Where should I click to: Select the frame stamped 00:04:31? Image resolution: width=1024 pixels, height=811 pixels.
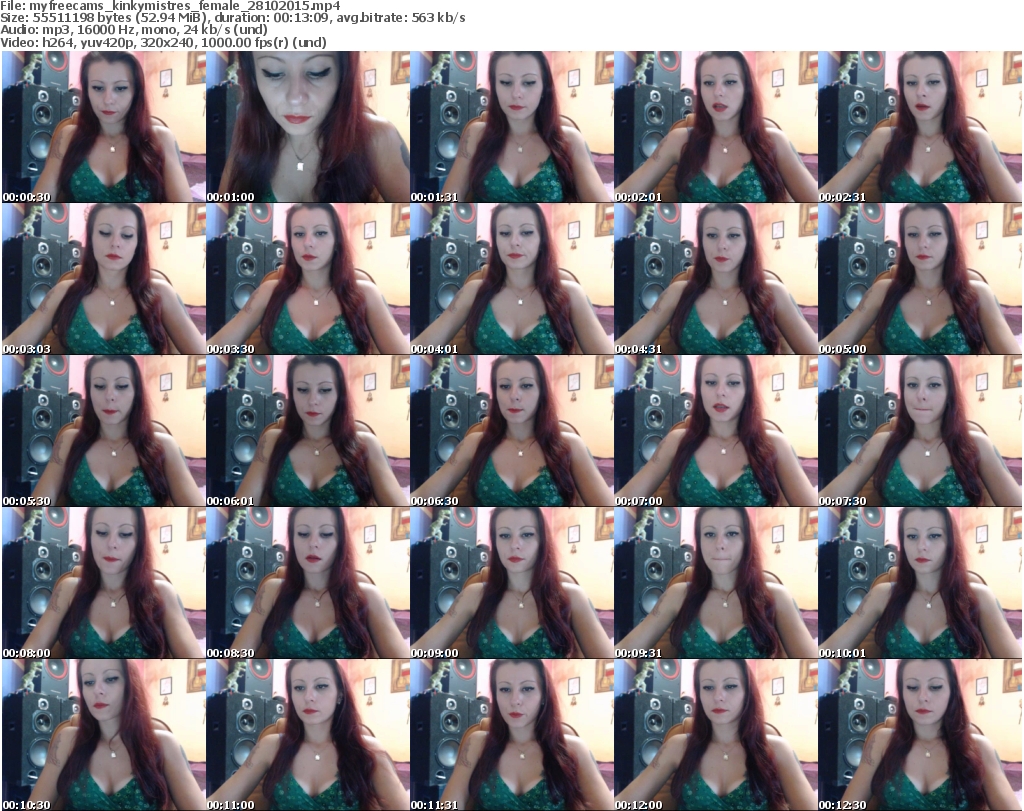[716, 279]
